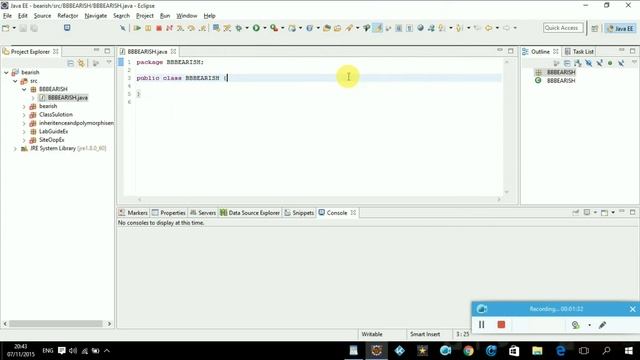Click the green Run toolbar button
The height and width of the screenshot is (360, 640).
point(256,28)
